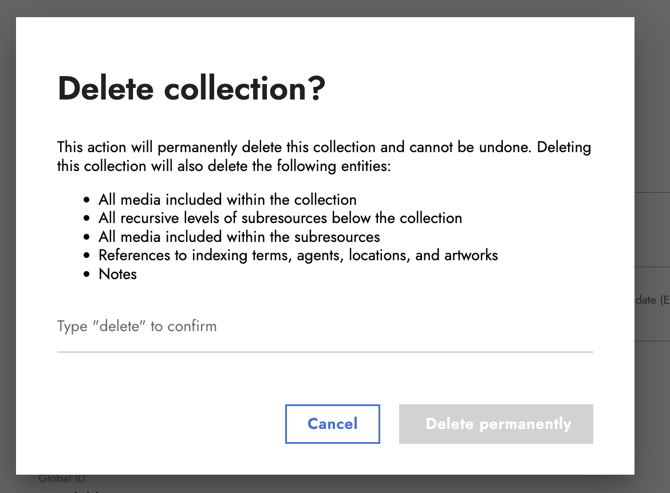The width and height of the screenshot is (670, 493).
Task: Click the "References to indexing terms" list item
Action: click(298, 255)
